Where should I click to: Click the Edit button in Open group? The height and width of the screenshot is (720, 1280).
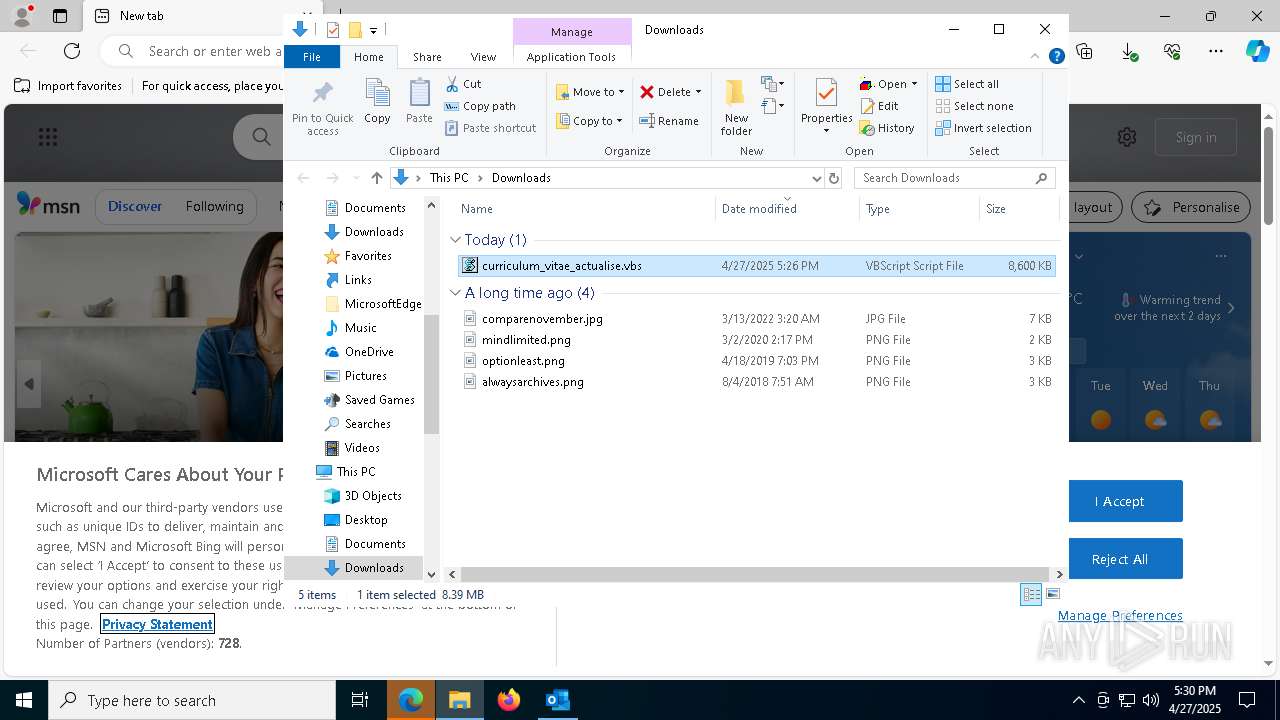(879, 106)
